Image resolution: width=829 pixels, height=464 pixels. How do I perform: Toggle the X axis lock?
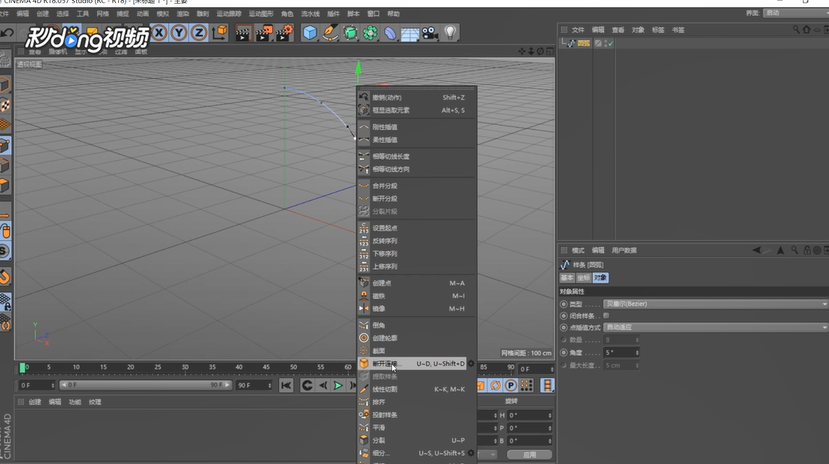click(159, 33)
